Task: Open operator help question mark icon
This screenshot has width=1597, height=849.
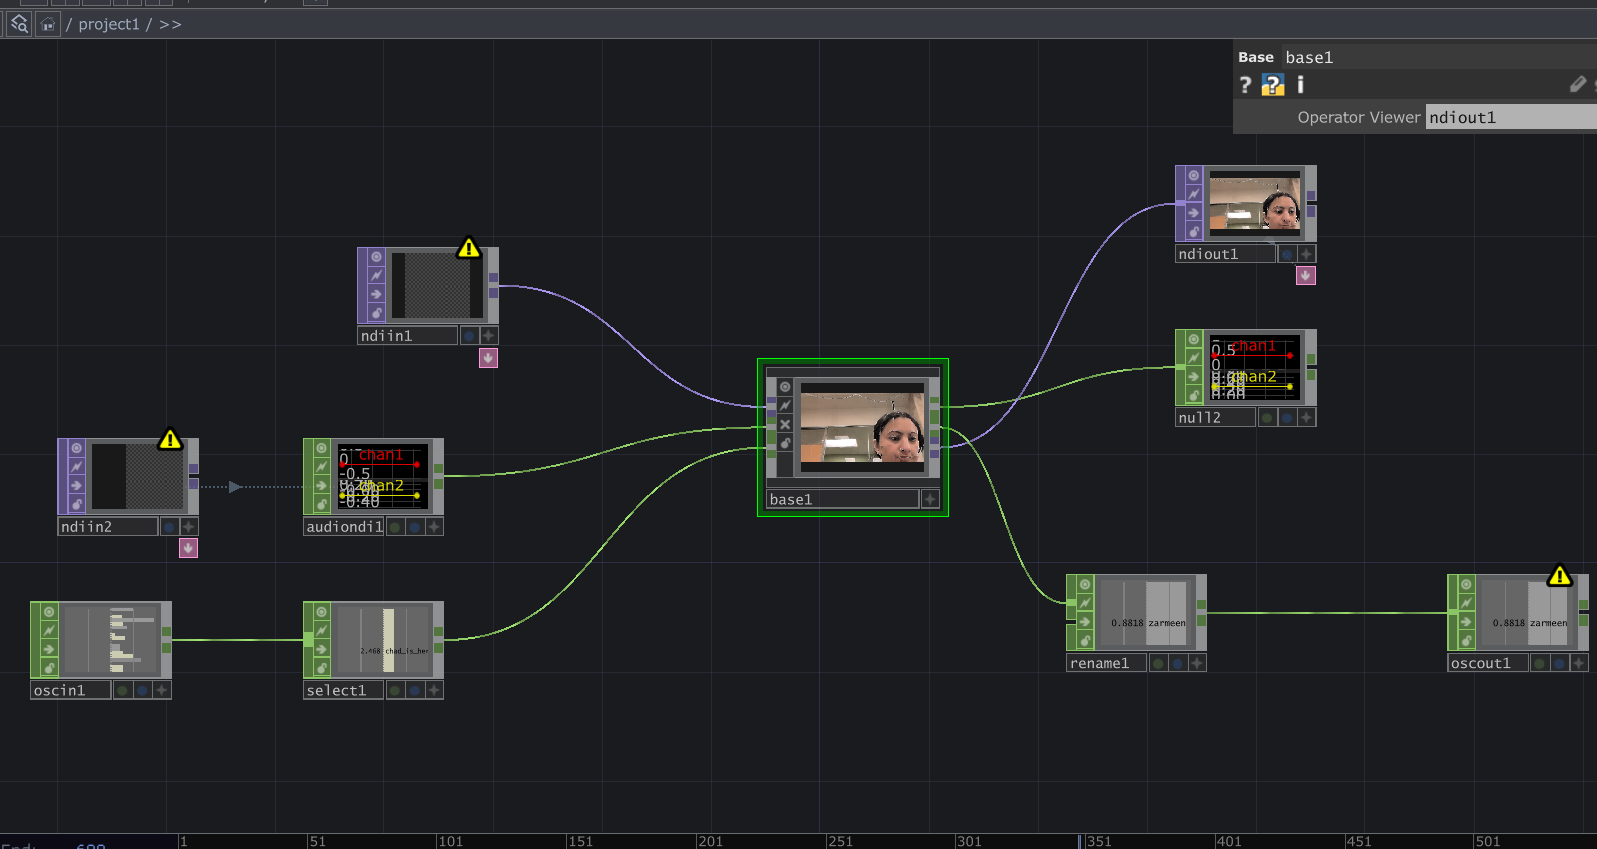Action: (x=1245, y=85)
